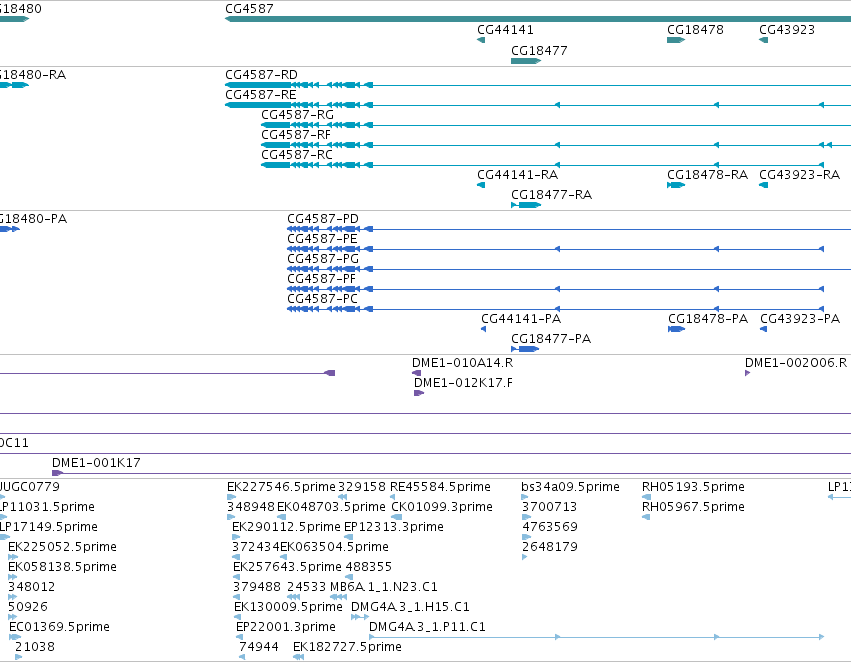Select the DMG4A.3_1.P11.C1 label
Image resolution: width=851 pixels, height=662 pixels.
(x=427, y=627)
